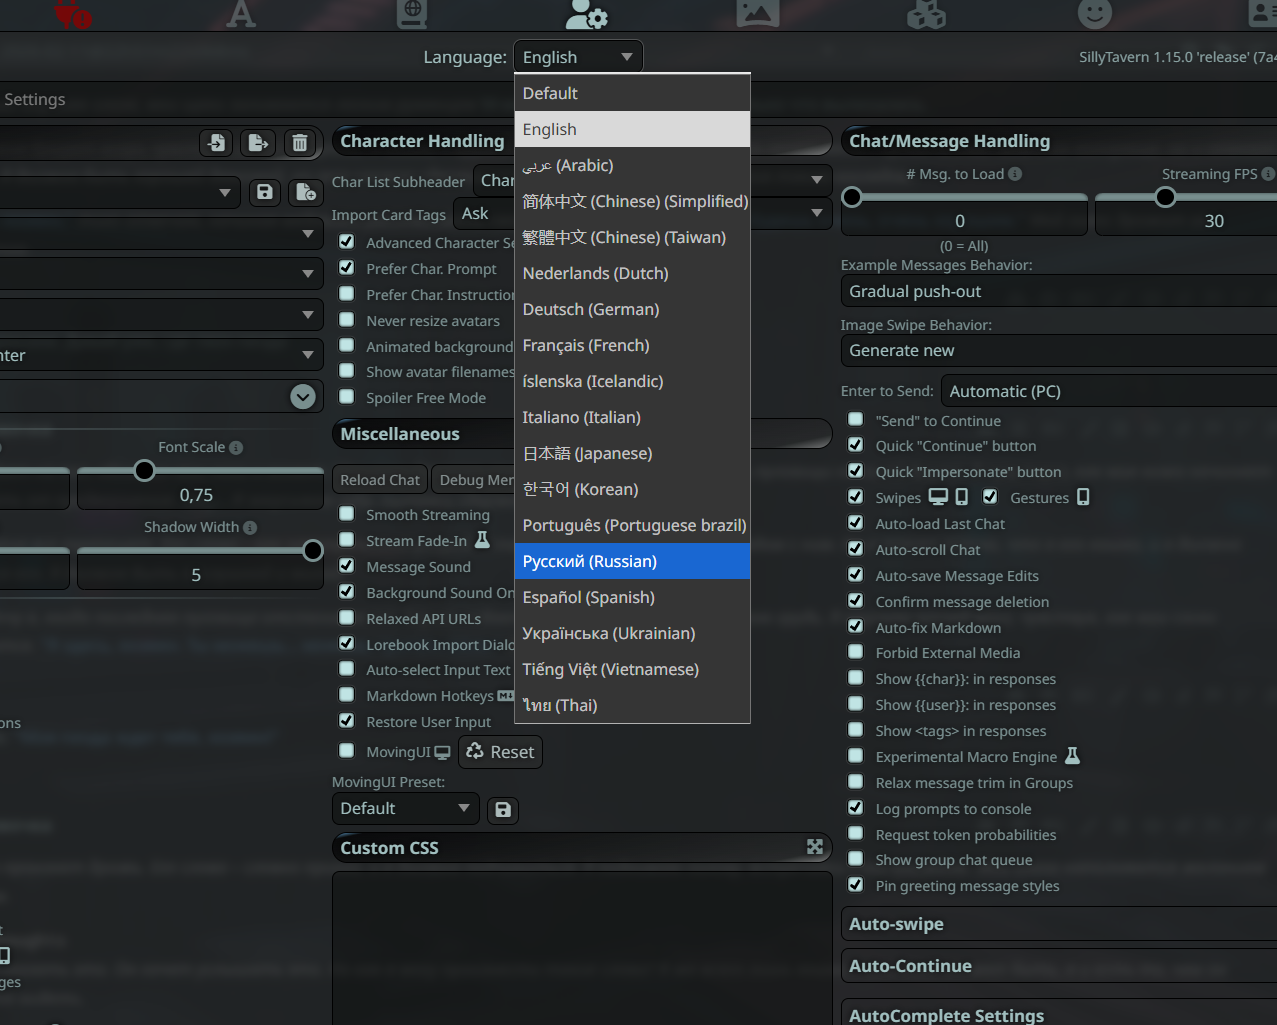Image resolution: width=1277 pixels, height=1025 pixels.
Task: Click the Debug Menu button
Action: coord(474,480)
